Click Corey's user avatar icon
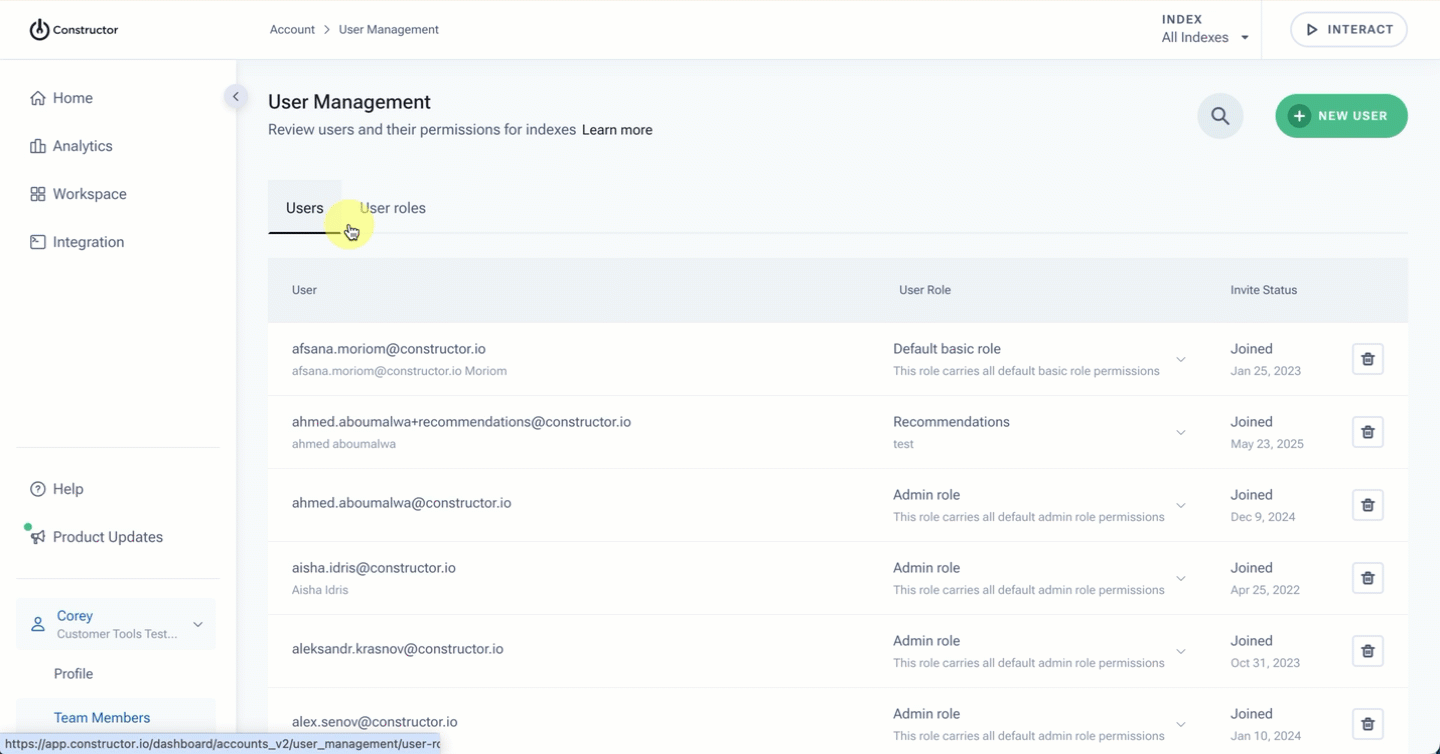This screenshot has width=1440, height=754. click(x=38, y=624)
